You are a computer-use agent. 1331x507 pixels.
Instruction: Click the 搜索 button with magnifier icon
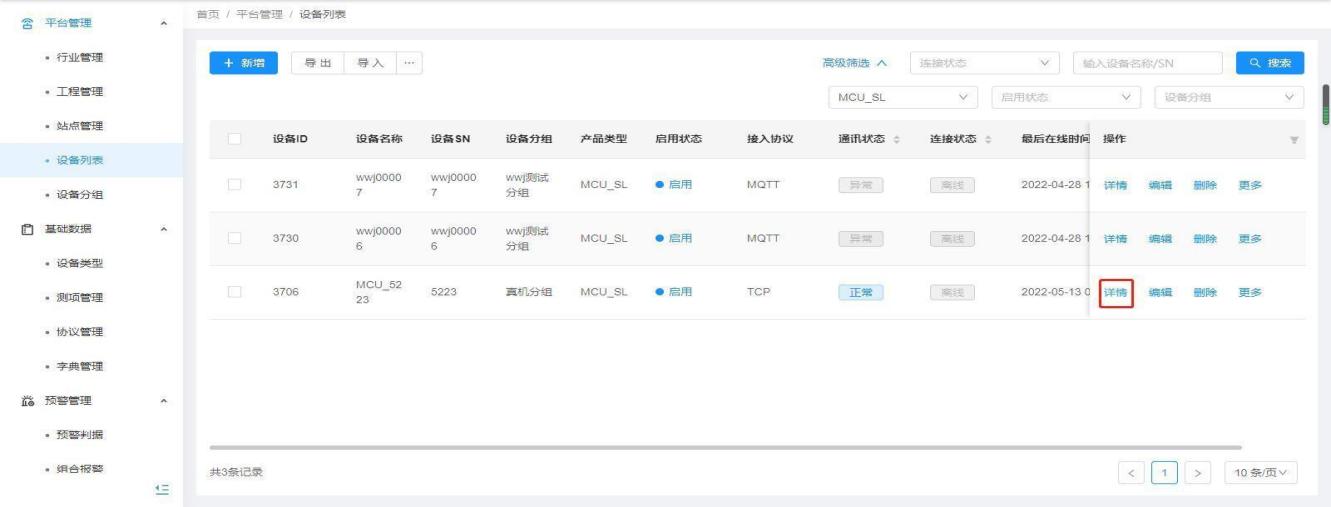(1269, 63)
